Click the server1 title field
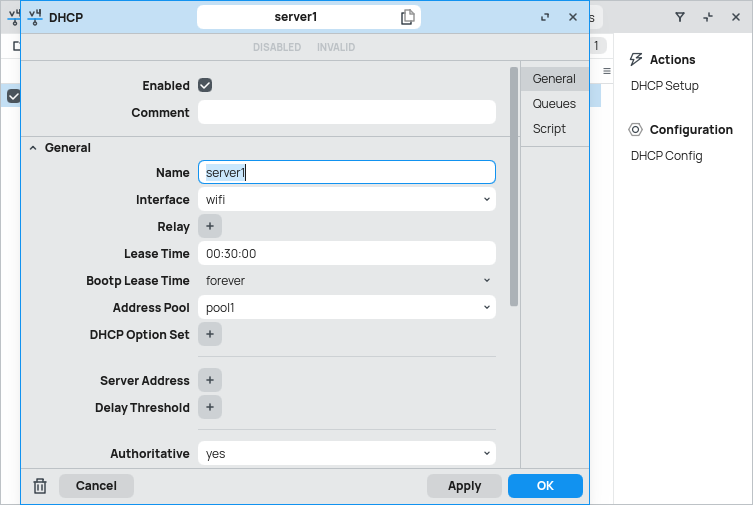Screen dimensions: 753x505 point(309,17)
